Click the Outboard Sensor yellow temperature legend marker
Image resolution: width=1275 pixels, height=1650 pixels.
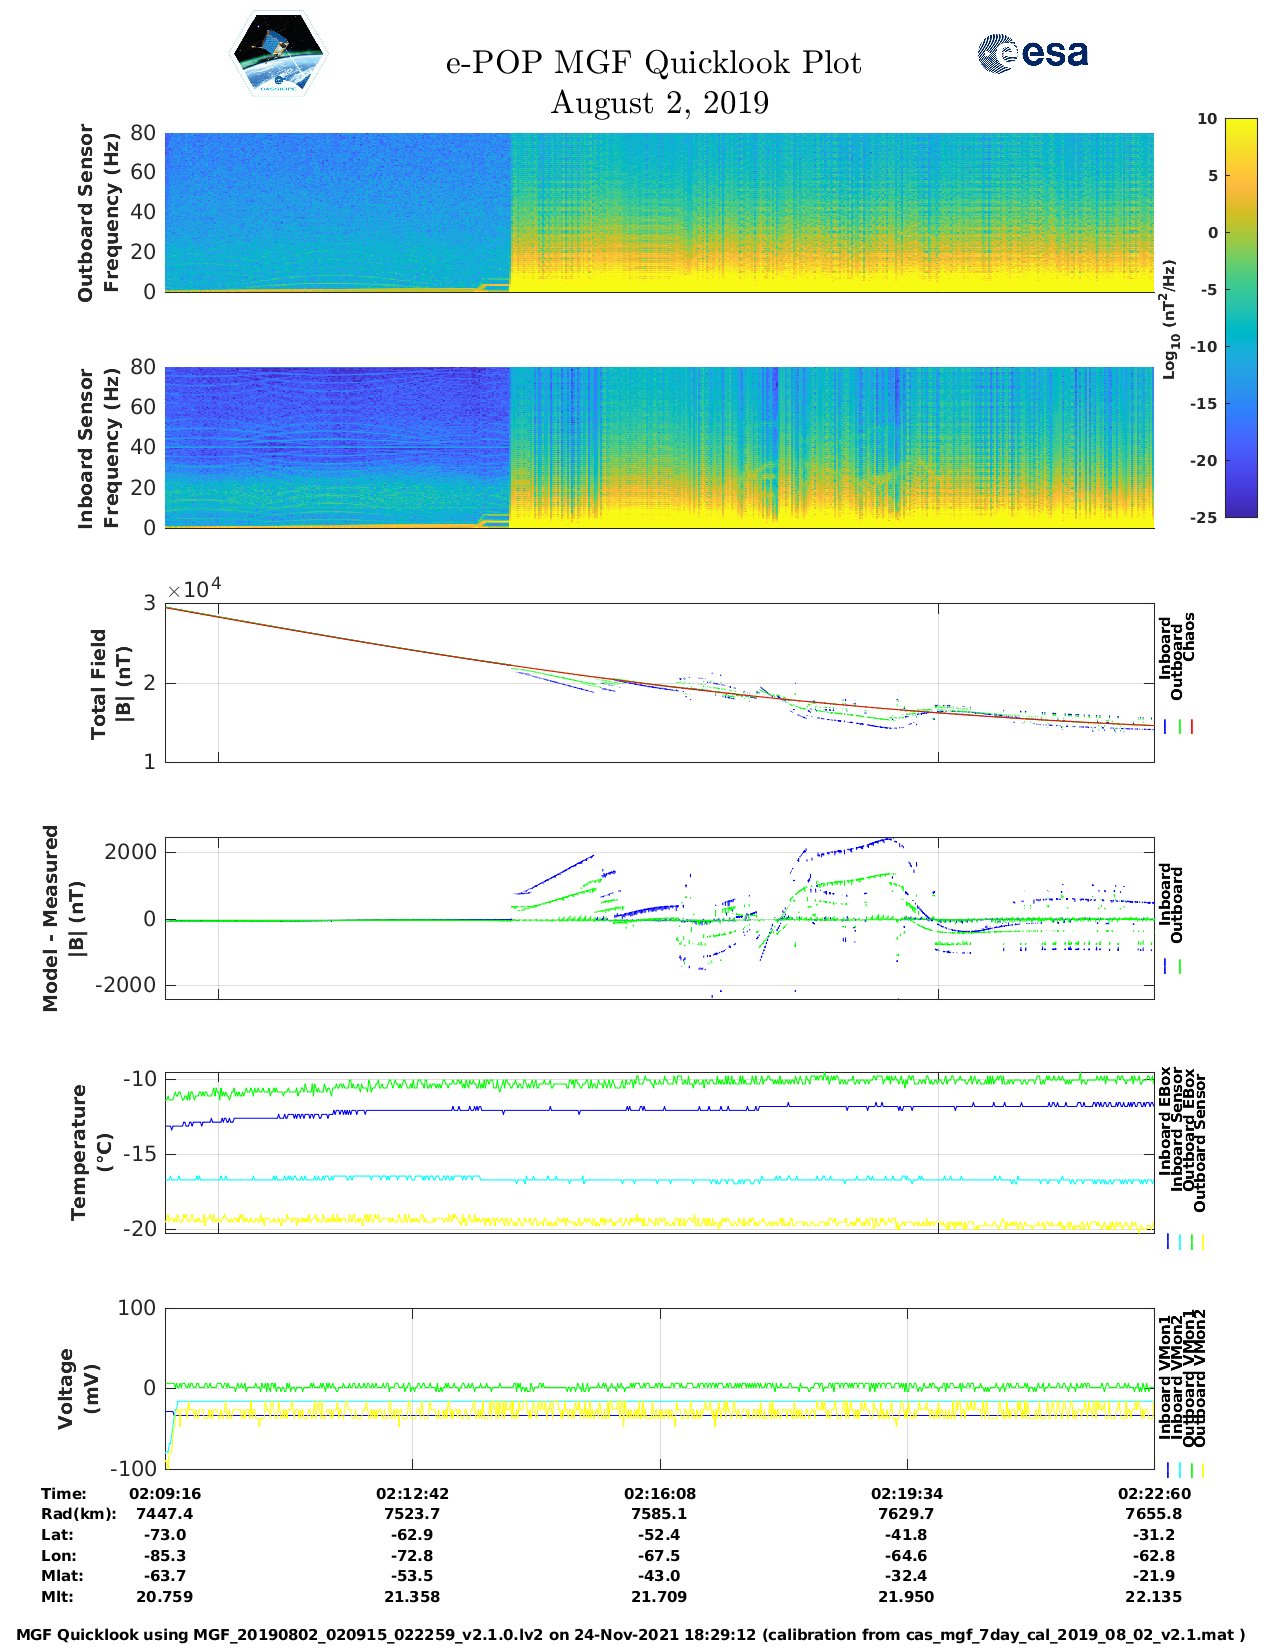pyautogui.click(x=1202, y=1241)
